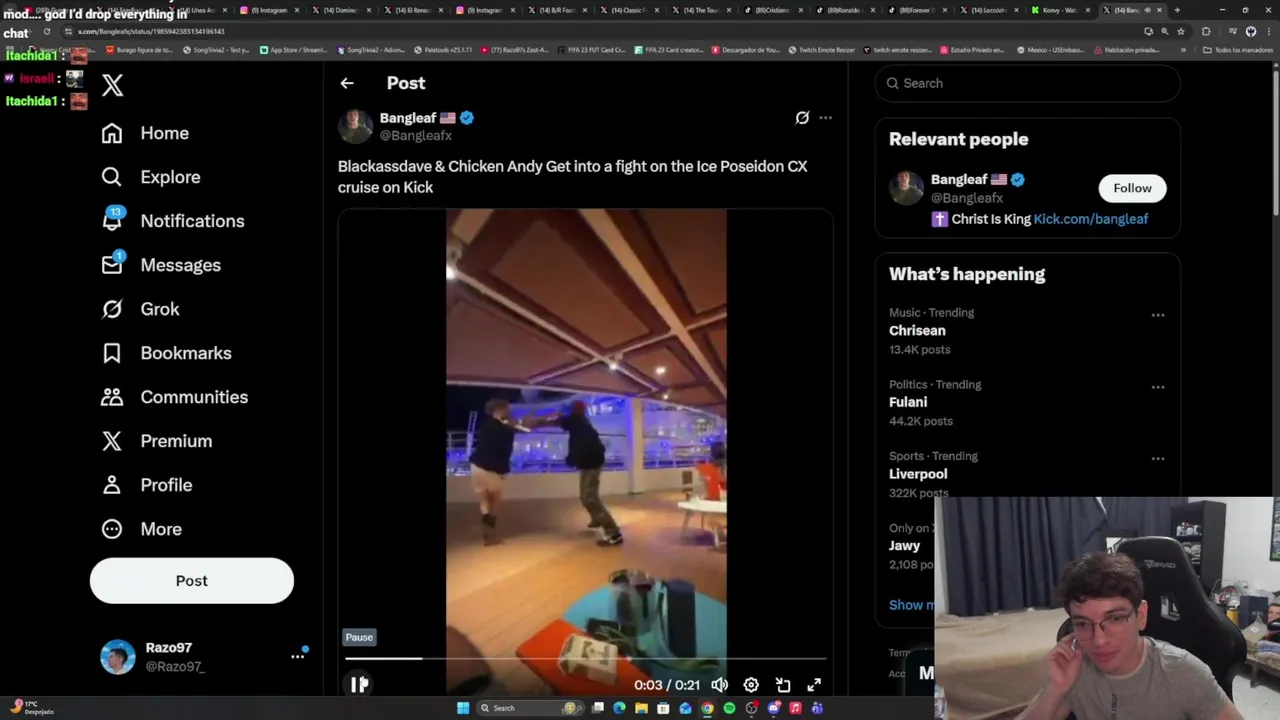
Task: Open Discord from taskbar
Action: (x=773, y=708)
